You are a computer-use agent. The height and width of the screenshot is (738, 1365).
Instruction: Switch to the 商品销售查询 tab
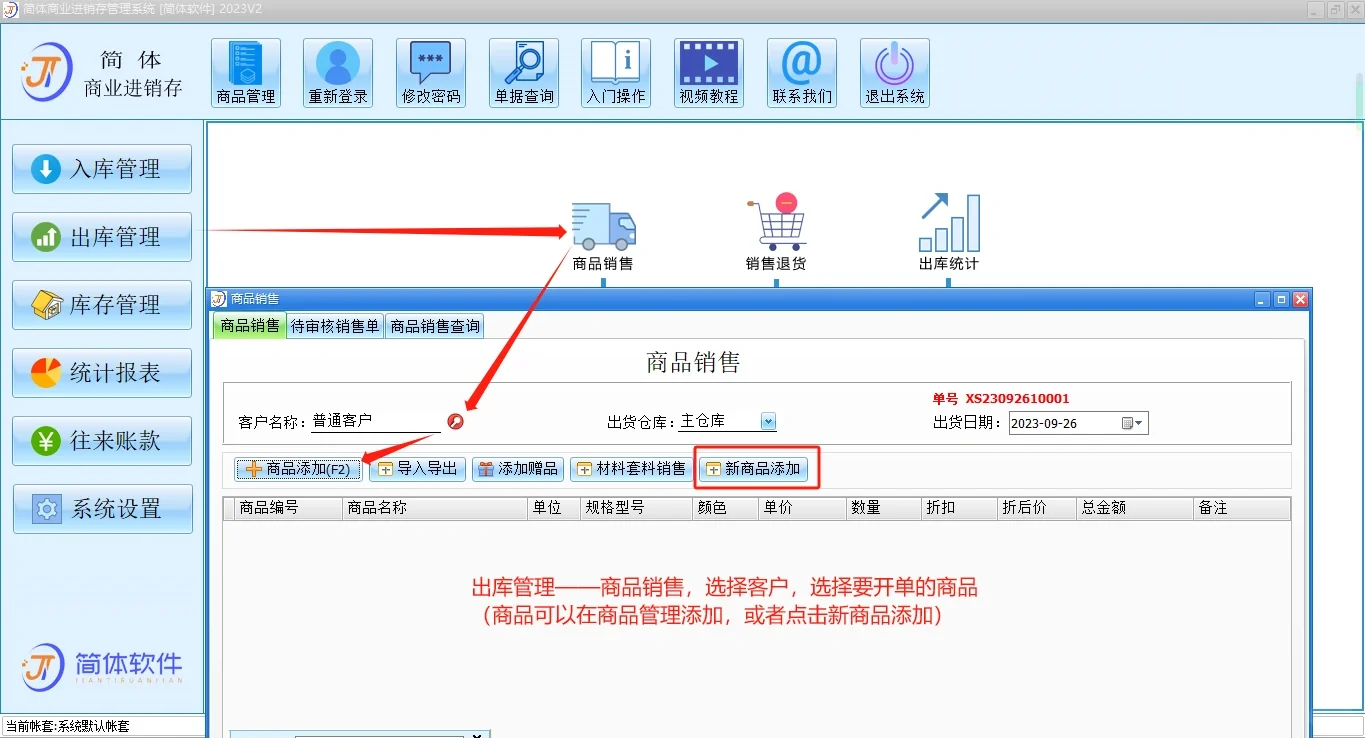pyautogui.click(x=434, y=326)
